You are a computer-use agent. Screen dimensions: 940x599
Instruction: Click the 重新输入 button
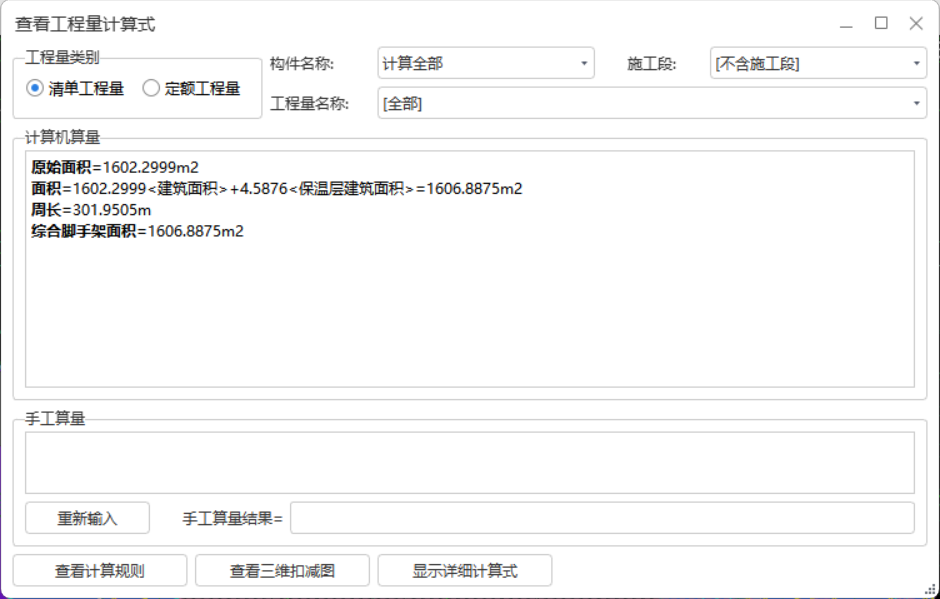[x=88, y=518]
